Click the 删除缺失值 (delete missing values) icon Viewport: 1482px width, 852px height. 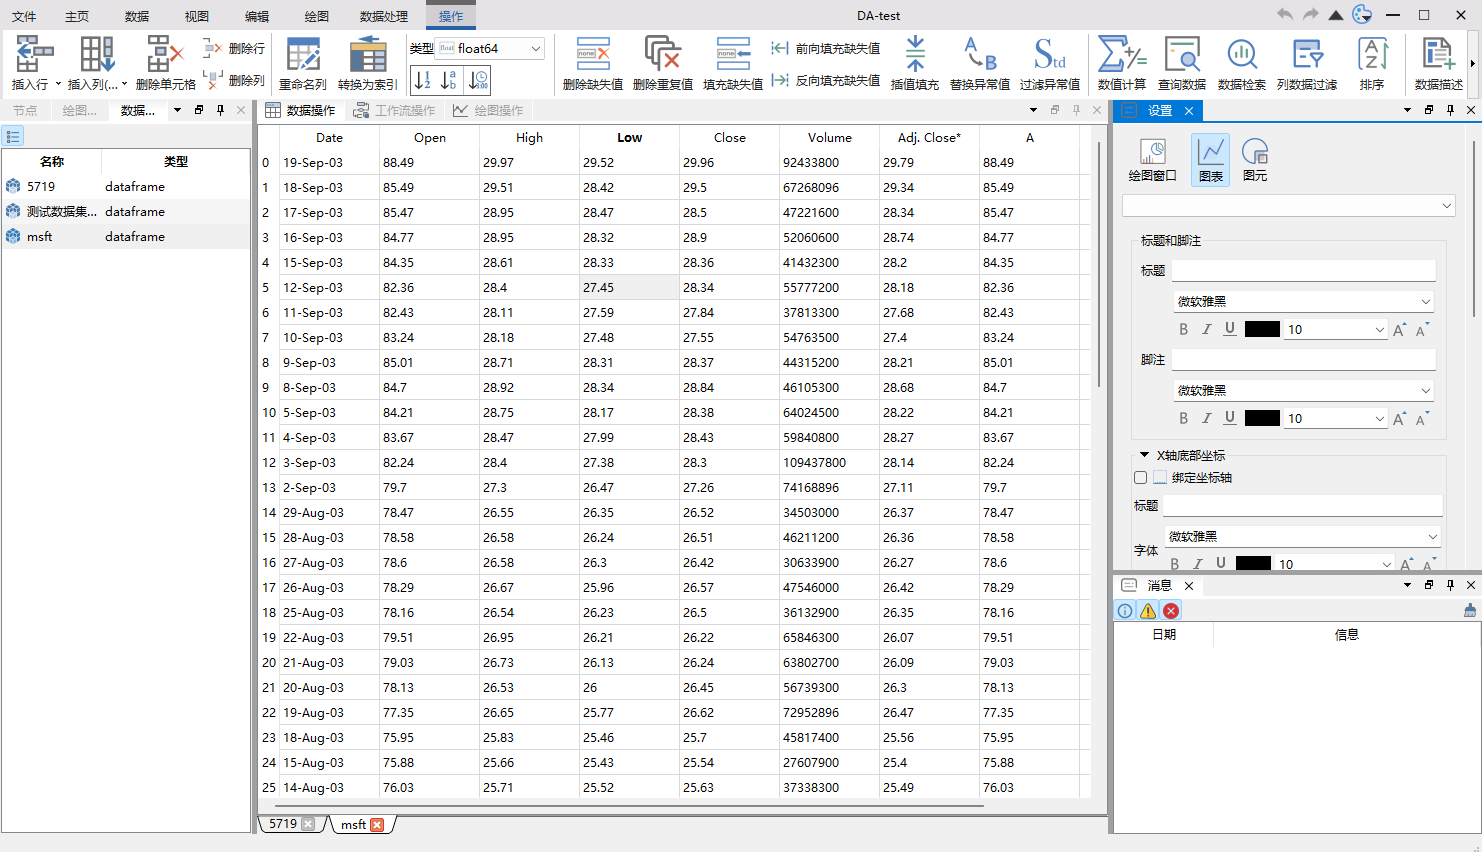coord(592,63)
